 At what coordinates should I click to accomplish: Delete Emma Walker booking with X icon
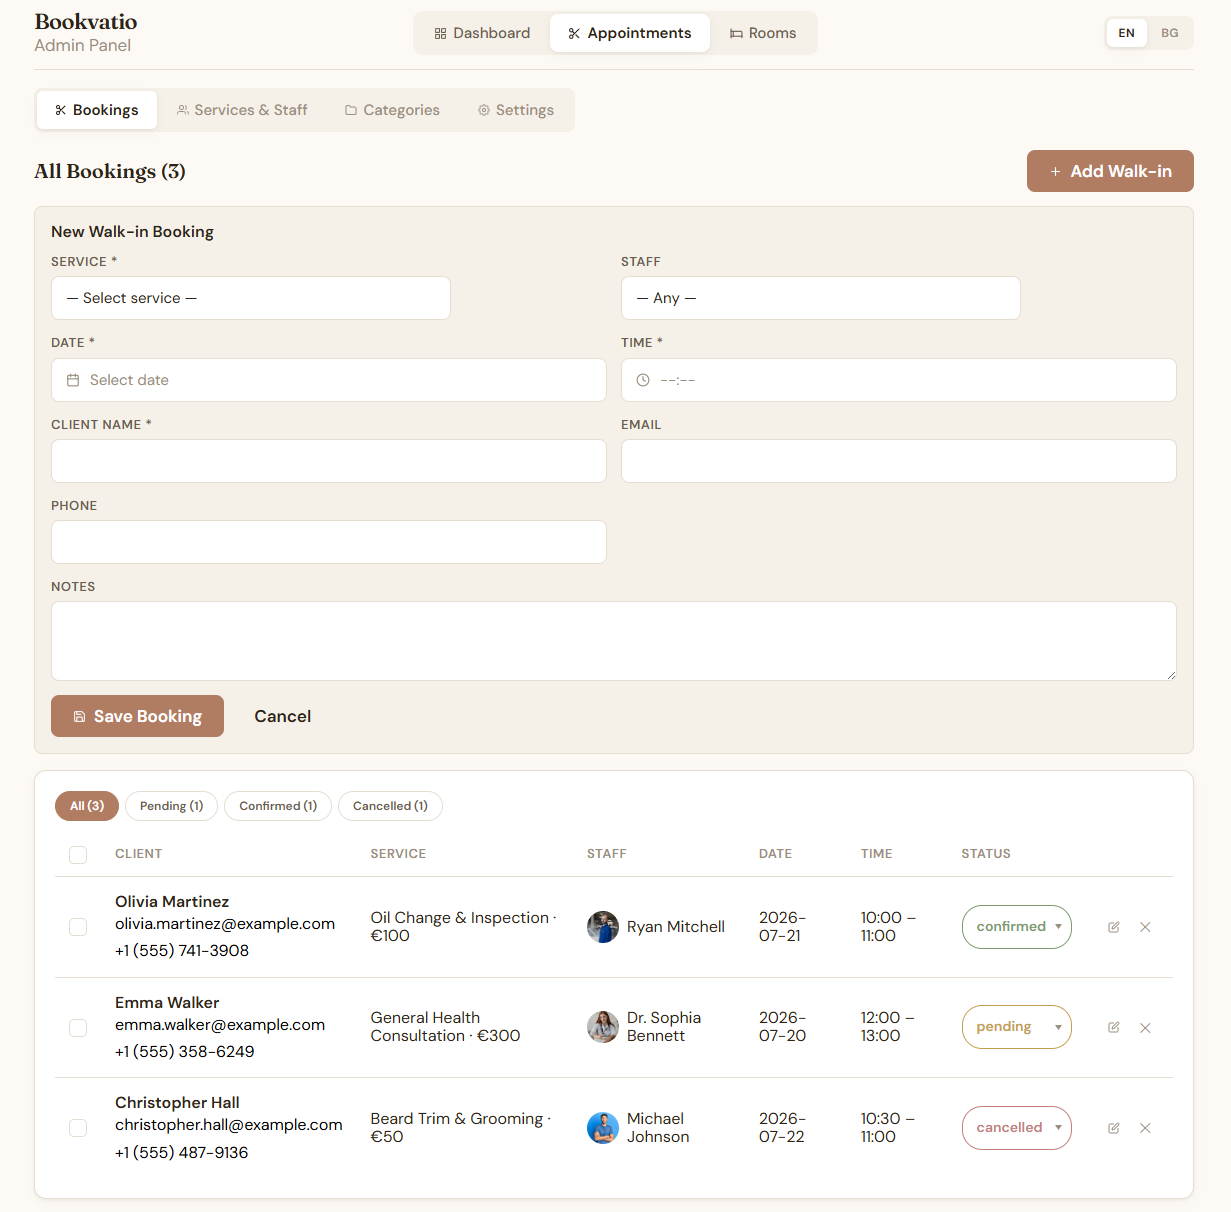1145,1027
